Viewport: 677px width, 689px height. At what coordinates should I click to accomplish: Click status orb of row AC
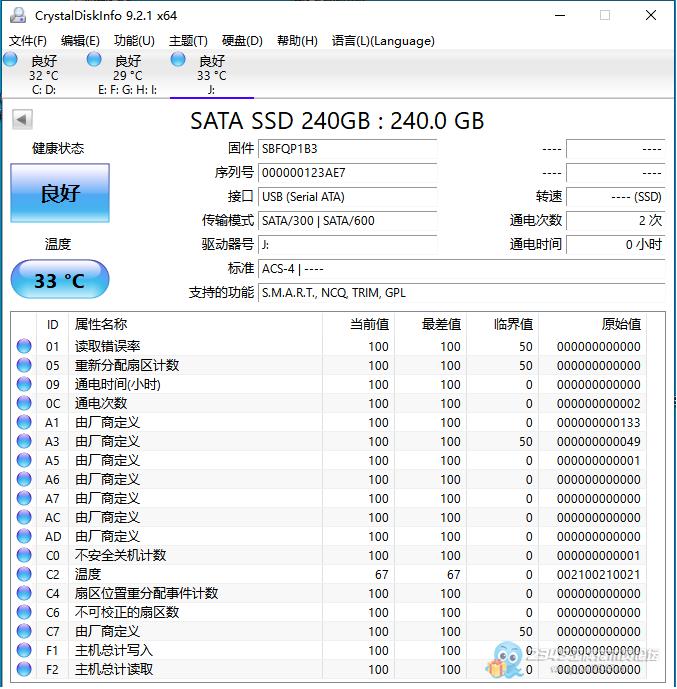(x=24, y=517)
